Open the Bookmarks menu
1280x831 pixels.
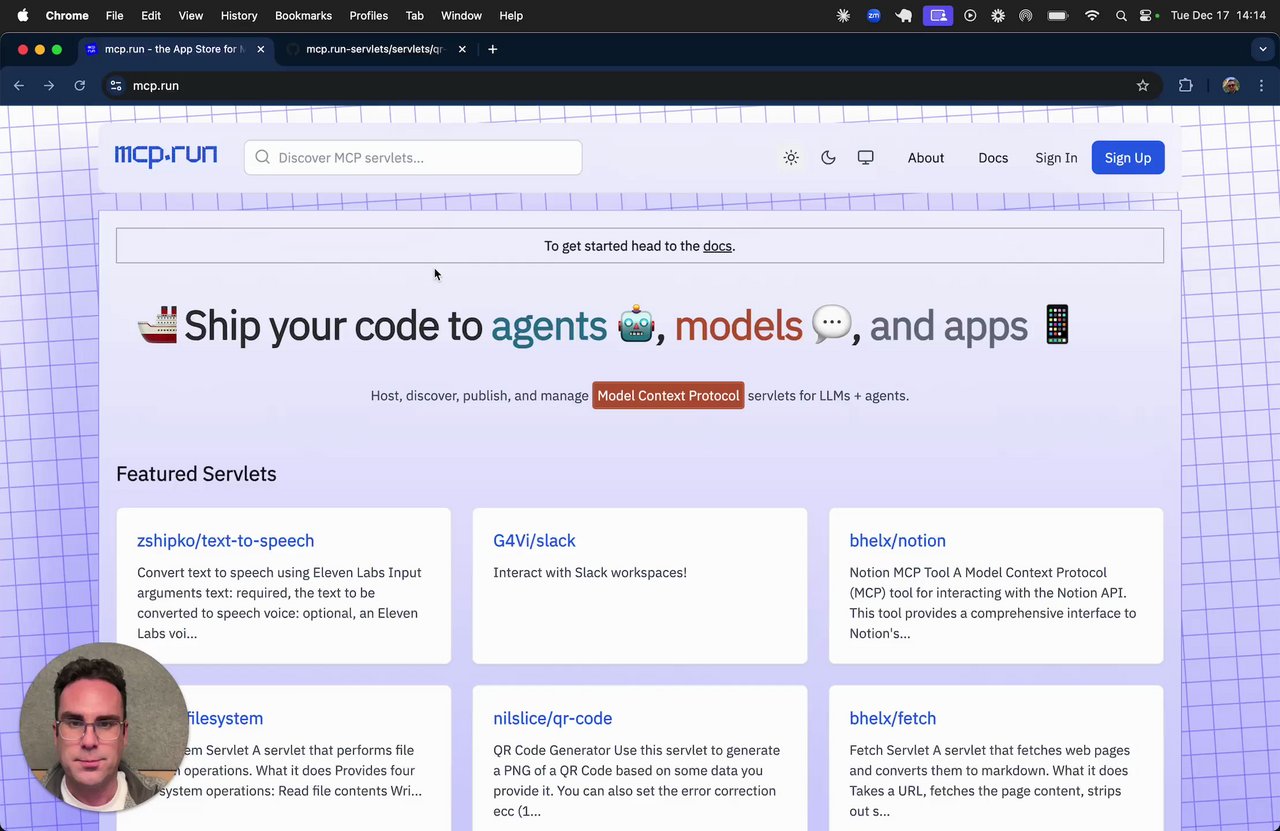(x=303, y=16)
